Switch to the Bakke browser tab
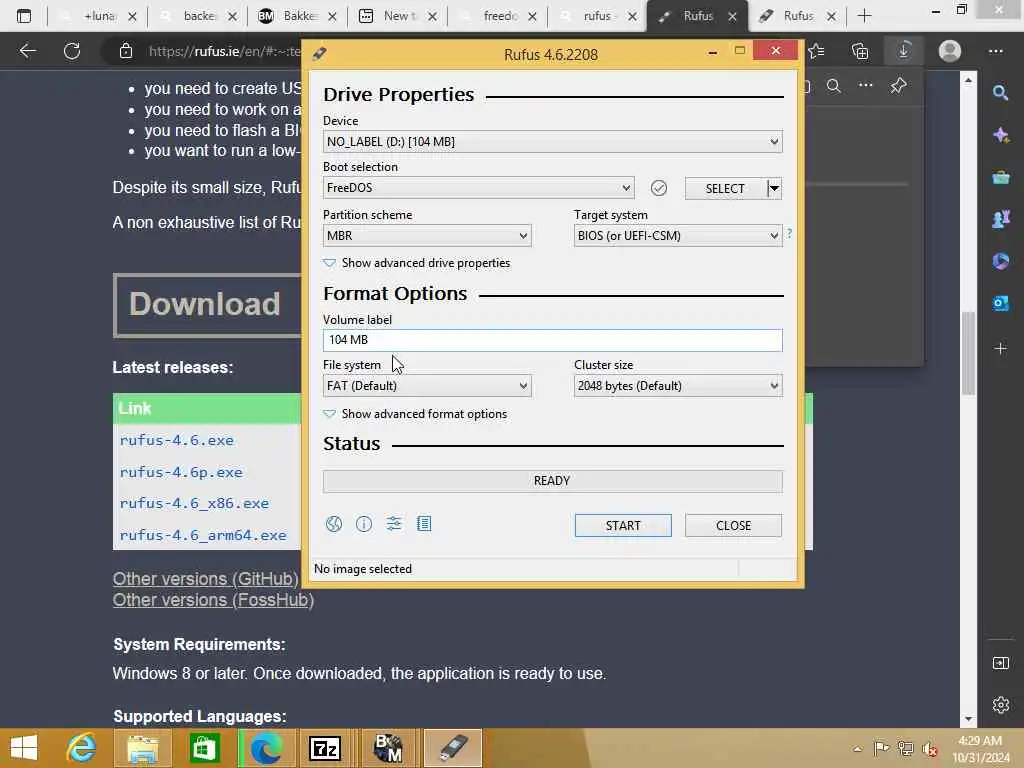This screenshot has height=768, width=1024. [x=298, y=16]
